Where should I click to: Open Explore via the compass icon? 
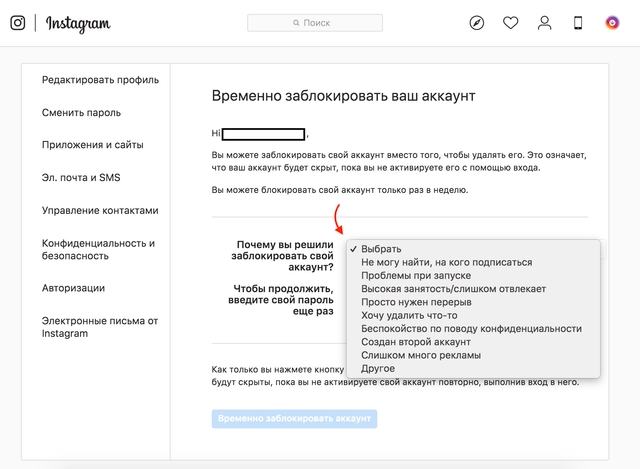tap(477, 23)
